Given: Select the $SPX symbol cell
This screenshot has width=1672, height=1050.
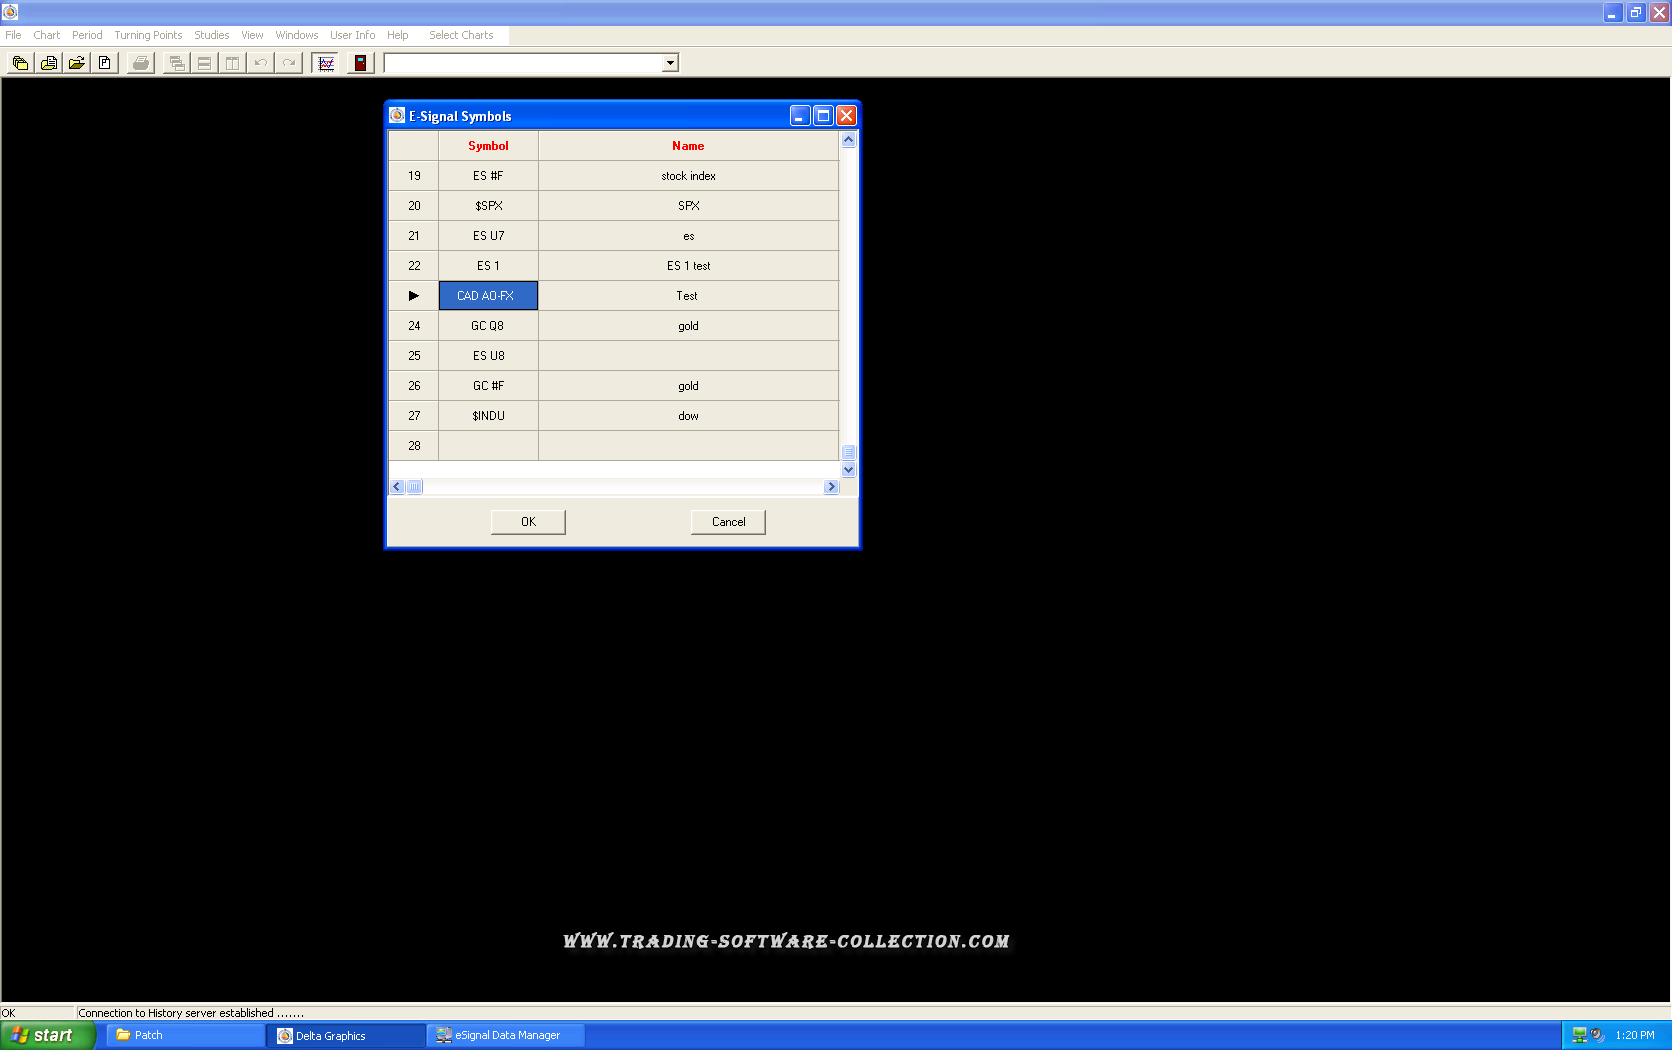Looking at the screenshot, I should click(488, 206).
